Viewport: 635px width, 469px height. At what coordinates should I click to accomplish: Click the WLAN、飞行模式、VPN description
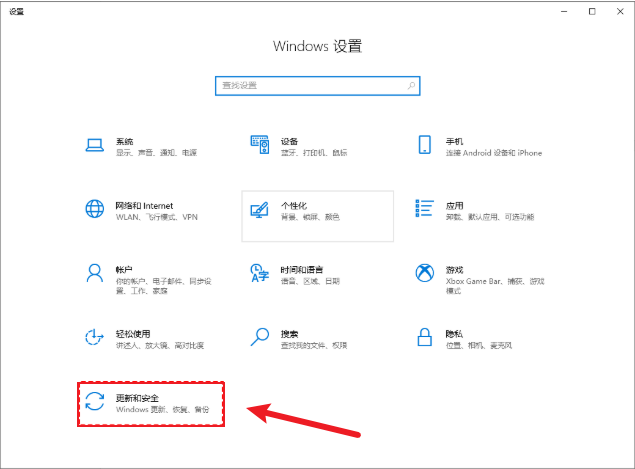pos(157,217)
